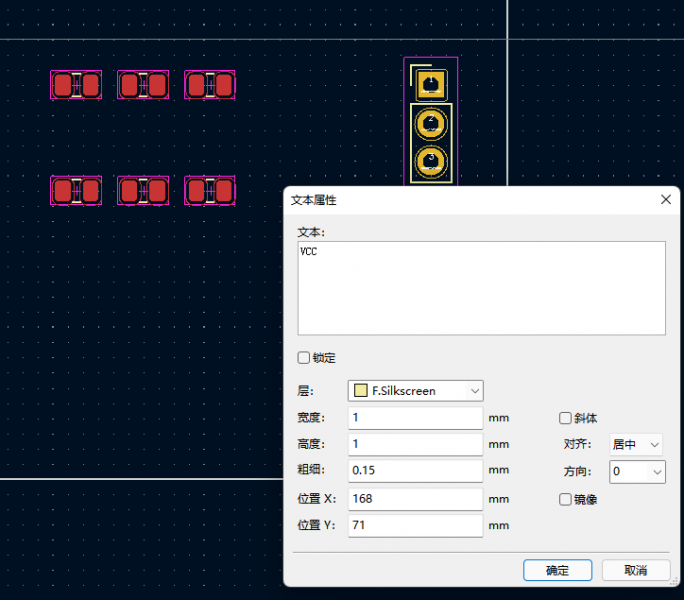The width and height of the screenshot is (684, 600).
Task: Enable the 斜体 checkbox
Action: pyautogui.click(x=565, y=418)
